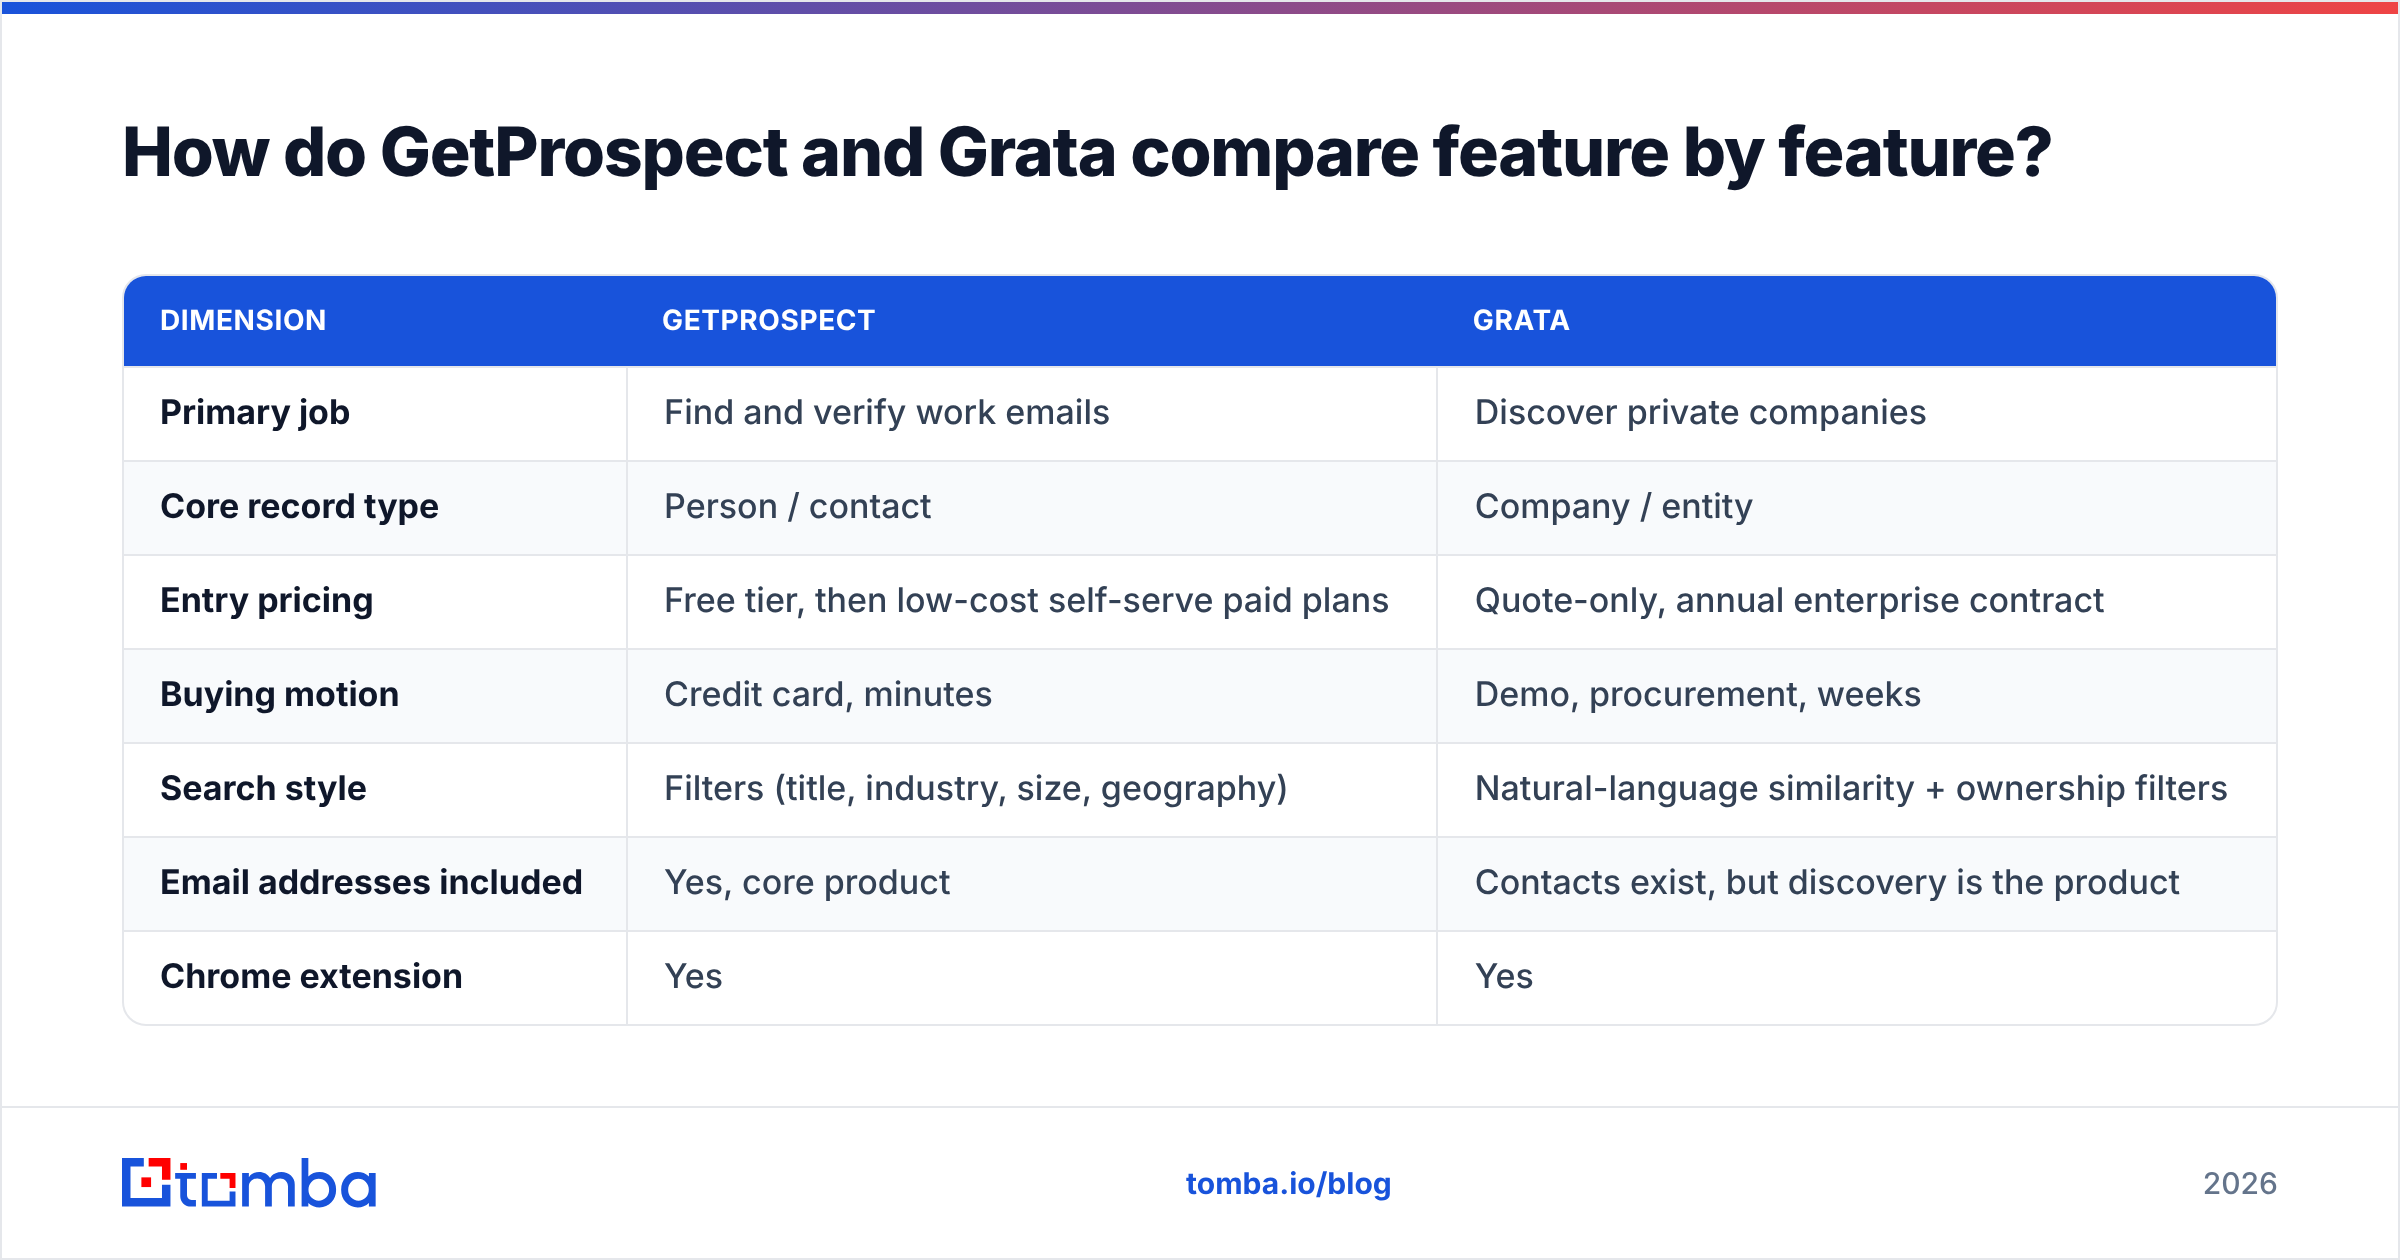Click the 'Person / contact' cell

pyautogui.click(x=797, y=507)
